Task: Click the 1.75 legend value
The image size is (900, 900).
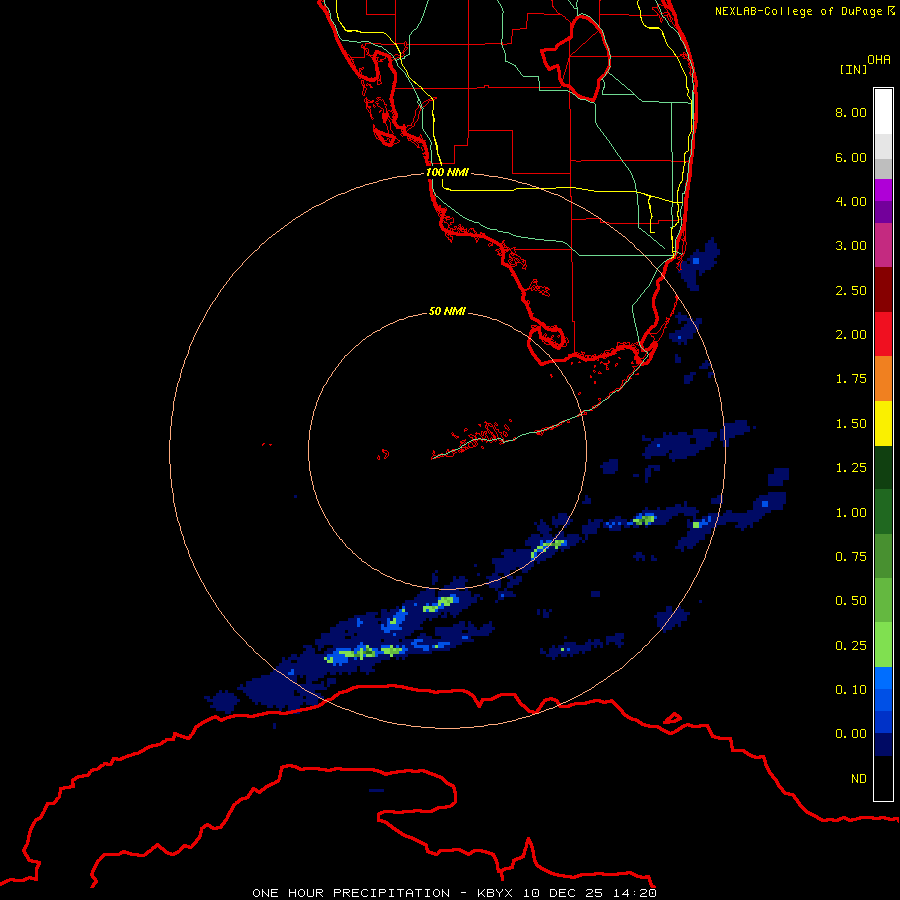Action: (x=851, y=379)
